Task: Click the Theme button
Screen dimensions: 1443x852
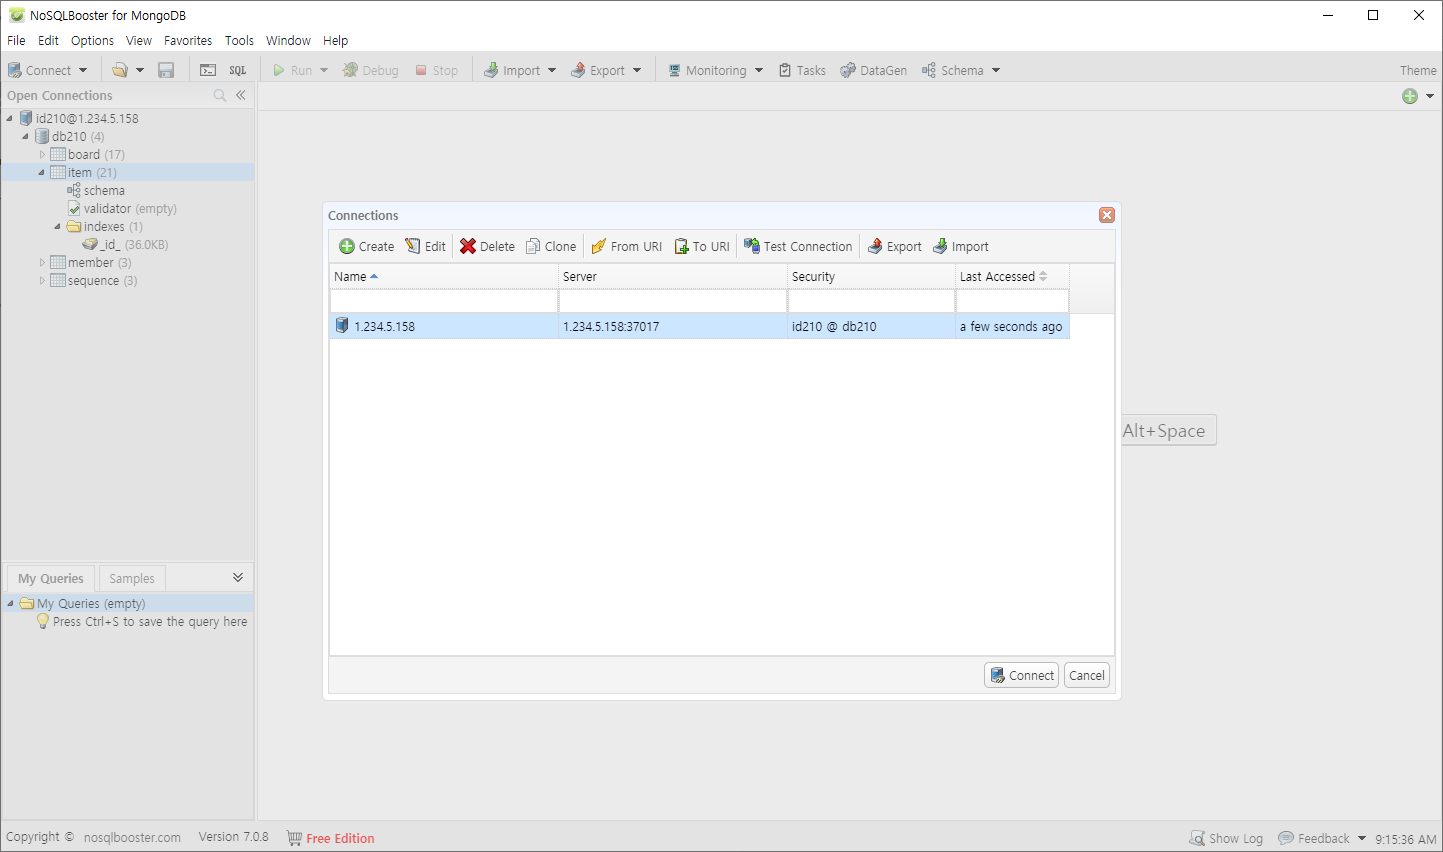Action: coord(1418,70)
